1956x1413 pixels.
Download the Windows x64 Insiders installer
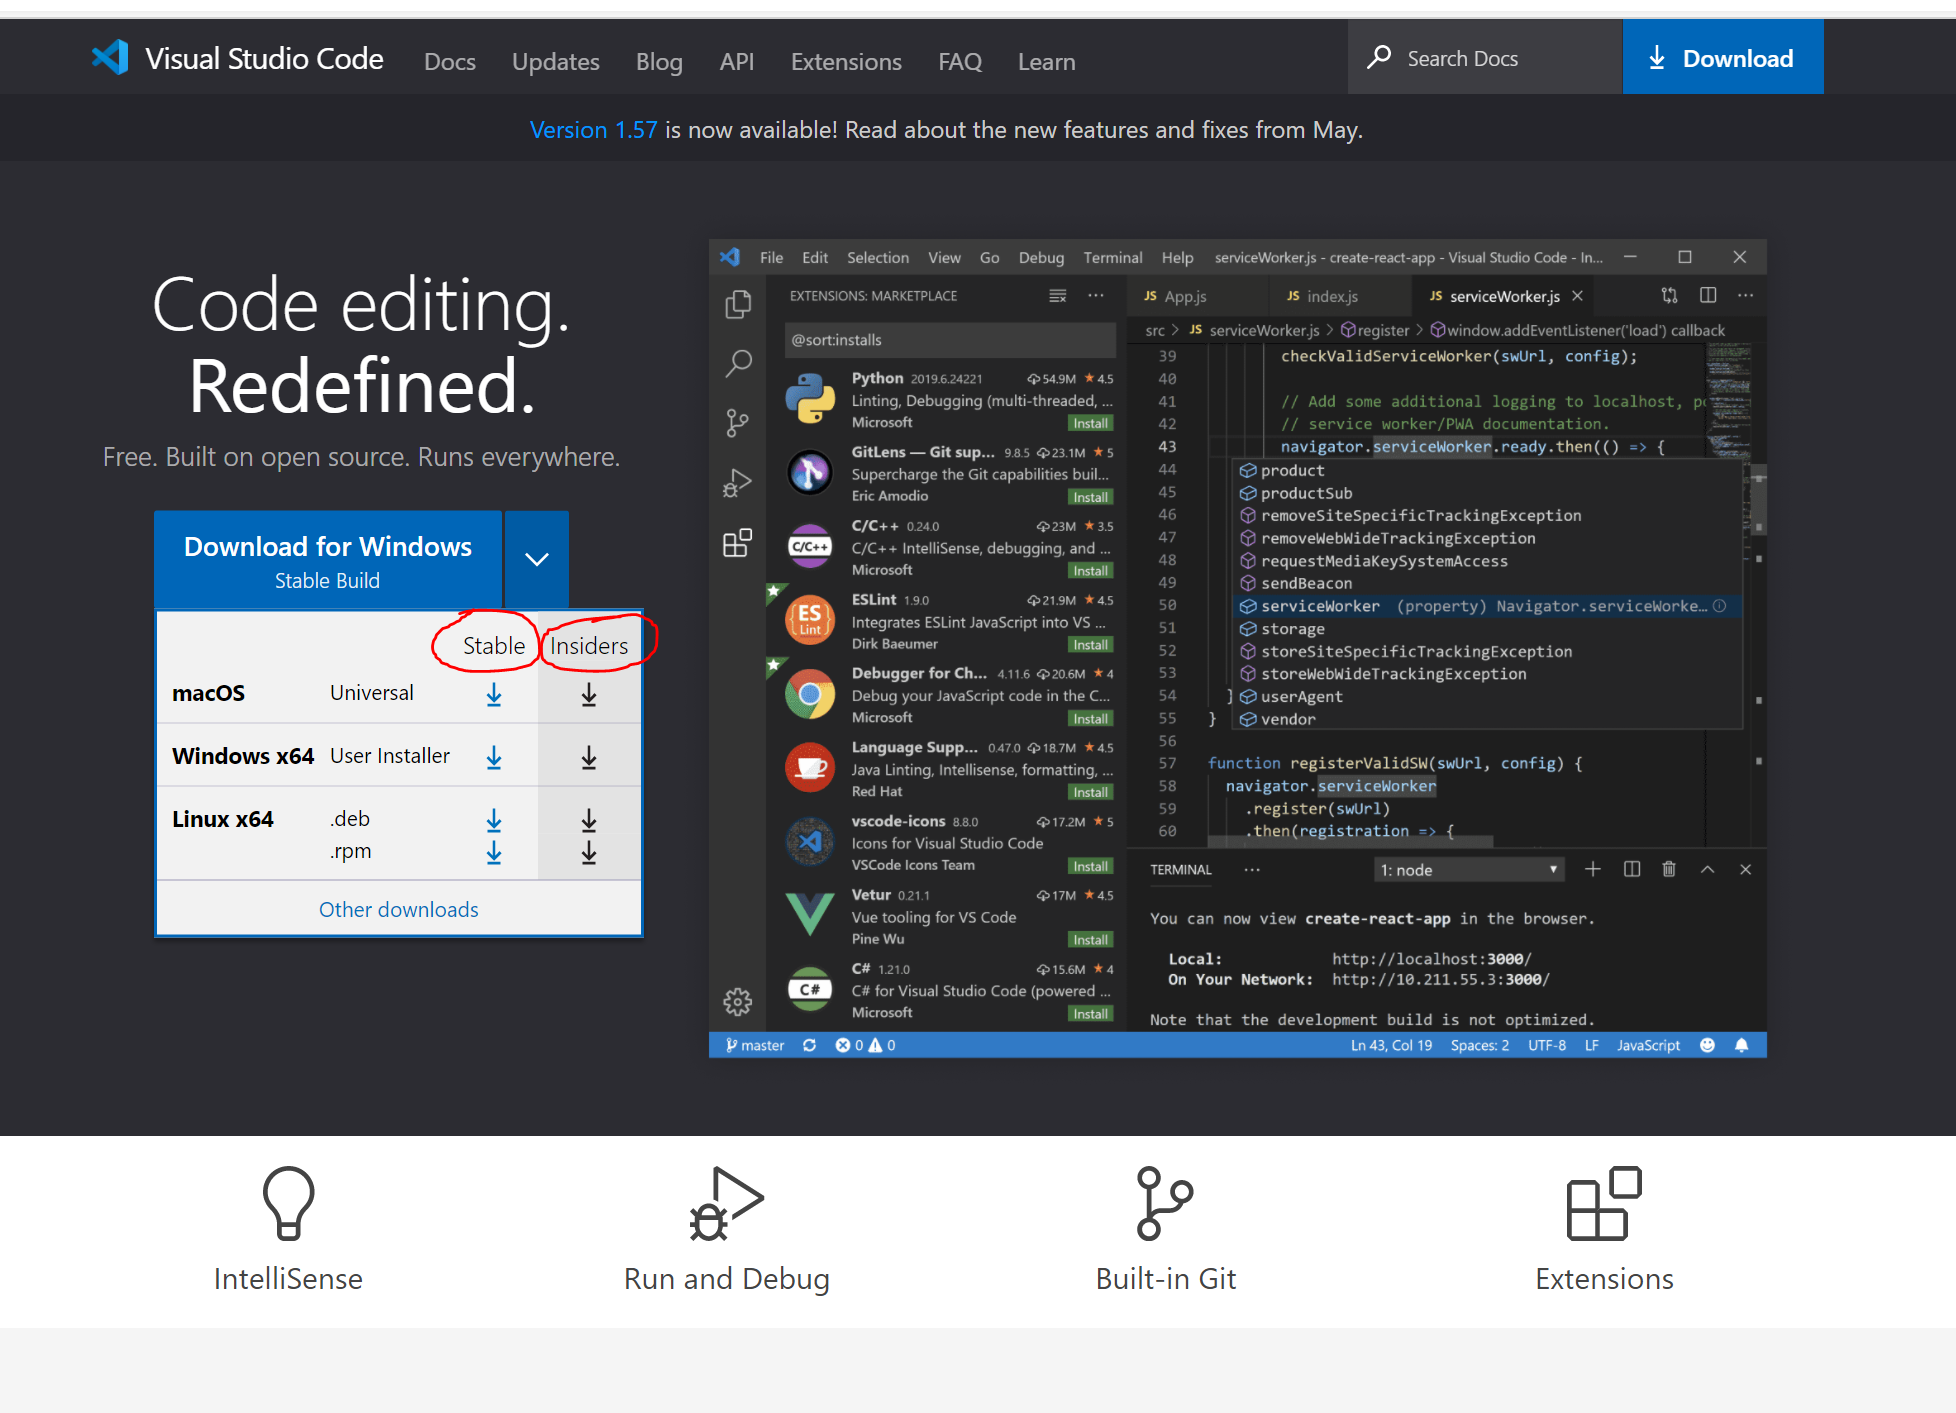pyautogui.click(x=589, y=758)
